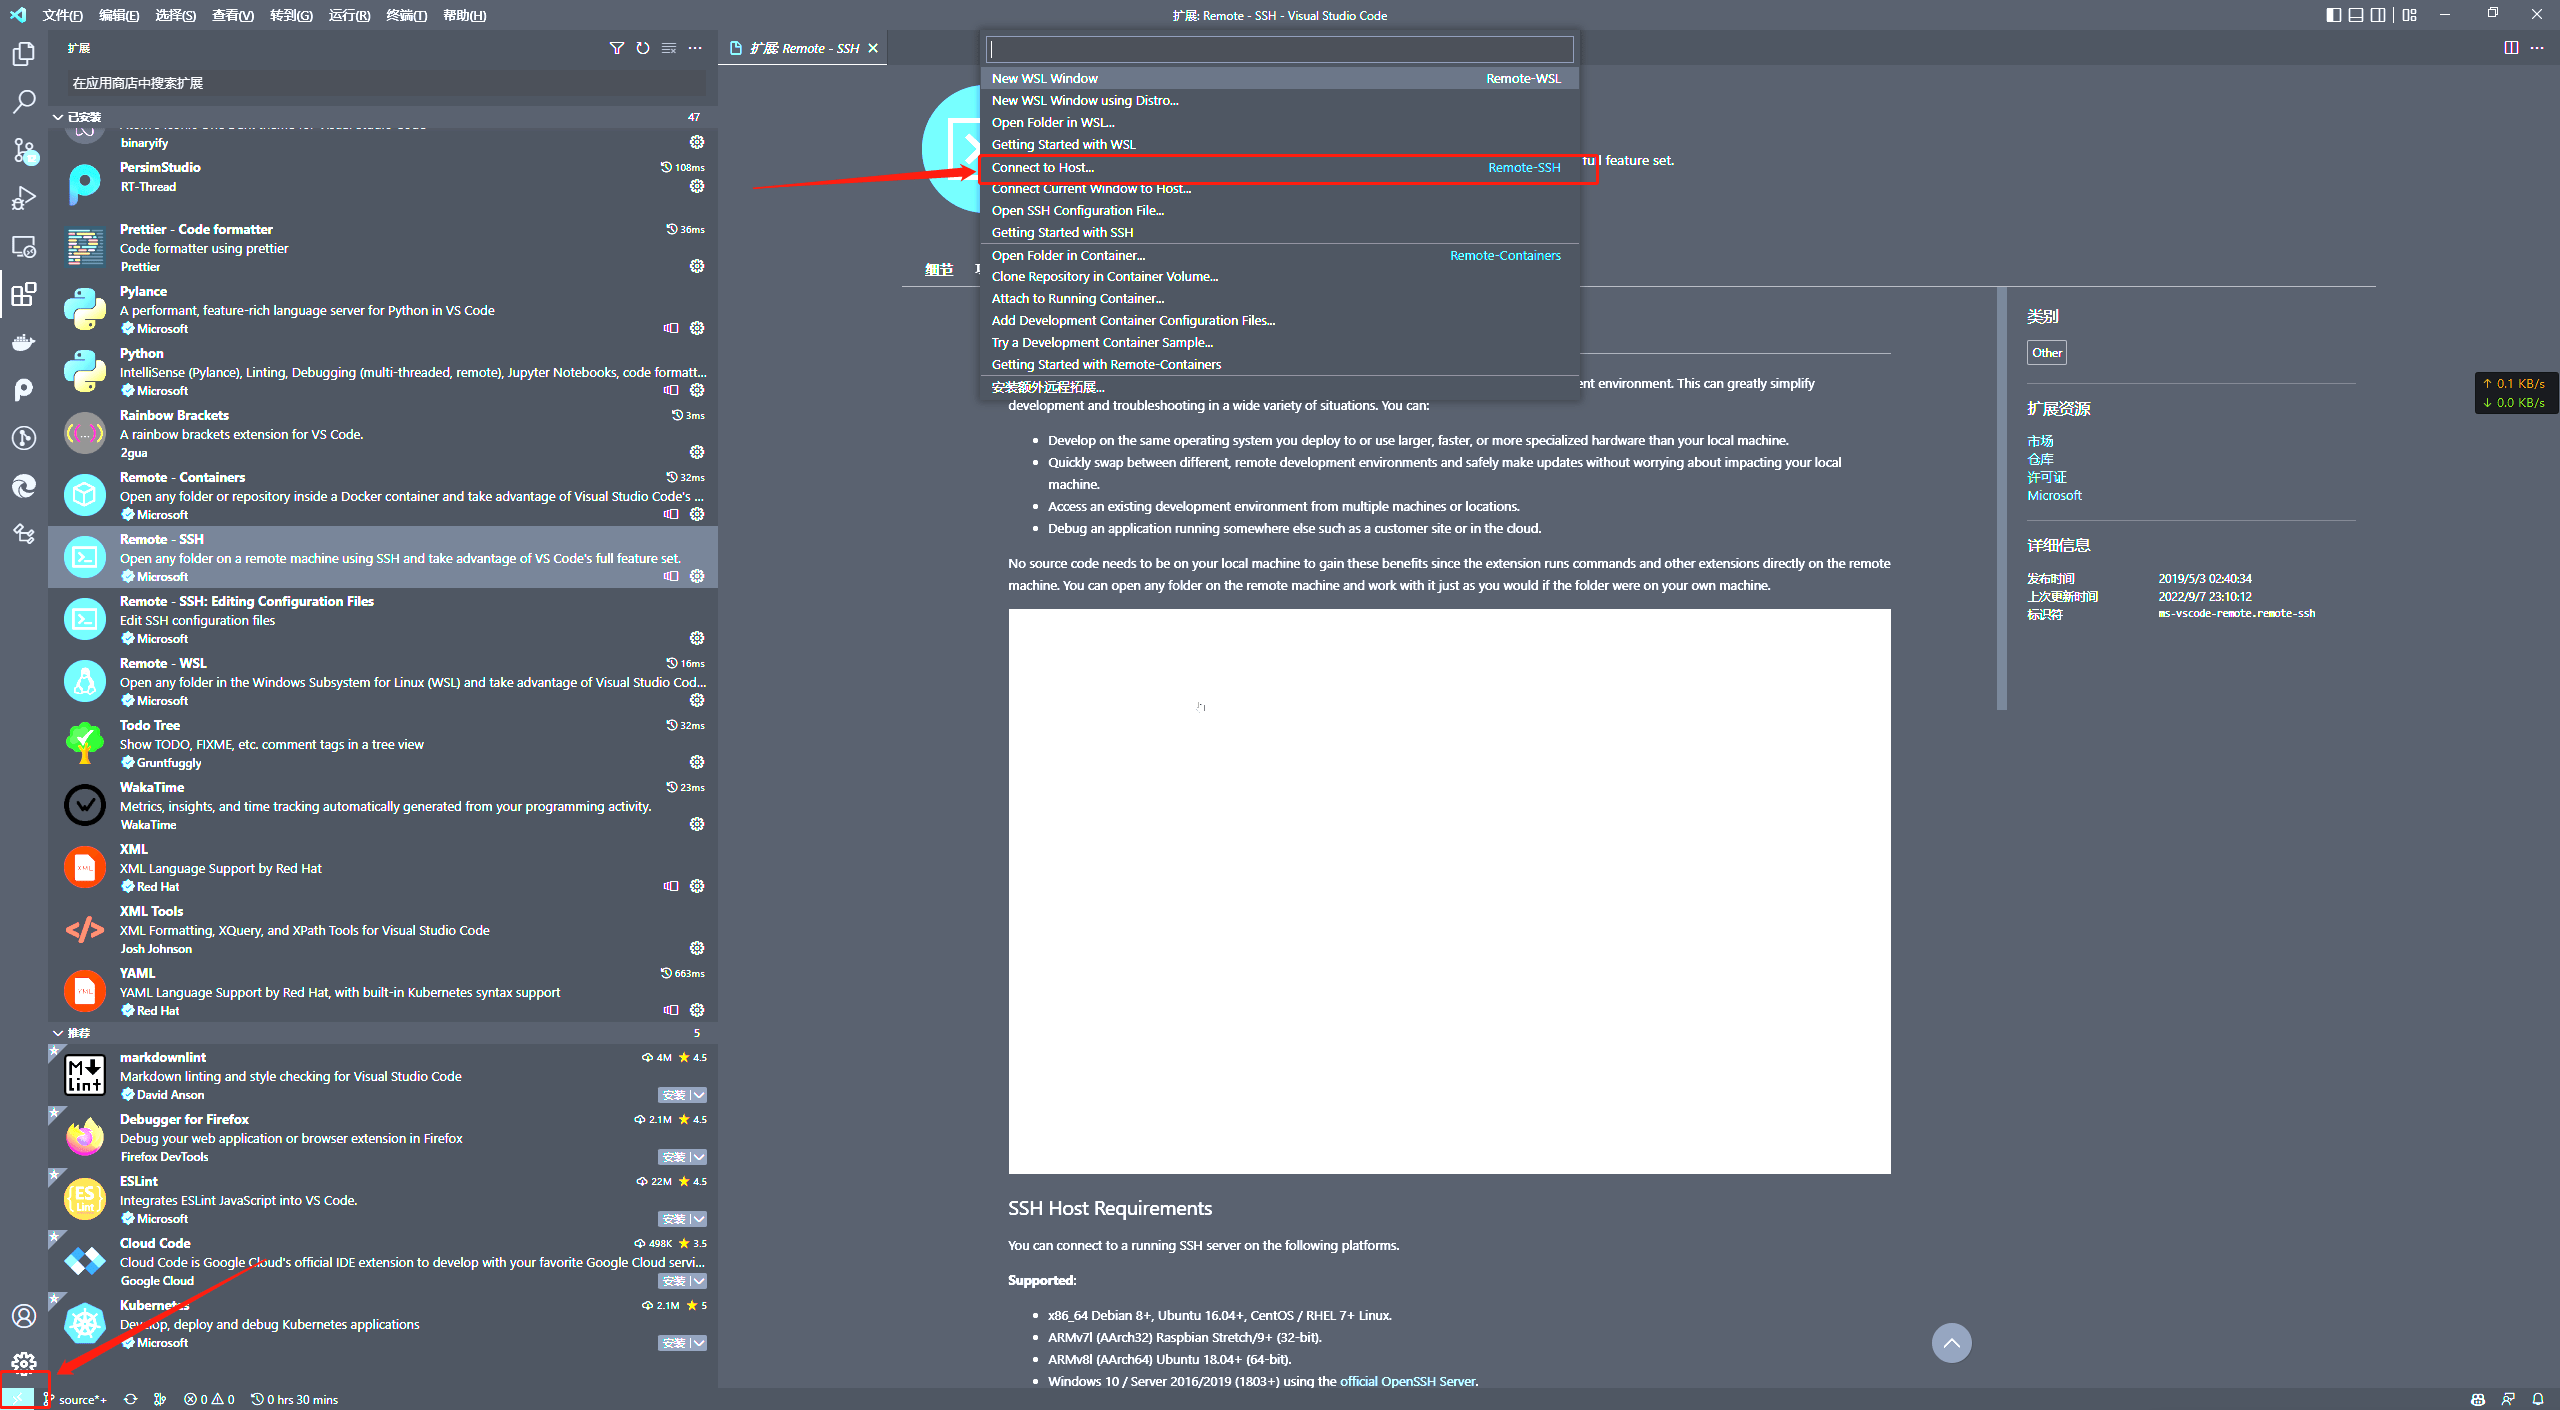2560x1410 pixels.
Task: Click the filter extensions icon
Action: pos(617,48)
